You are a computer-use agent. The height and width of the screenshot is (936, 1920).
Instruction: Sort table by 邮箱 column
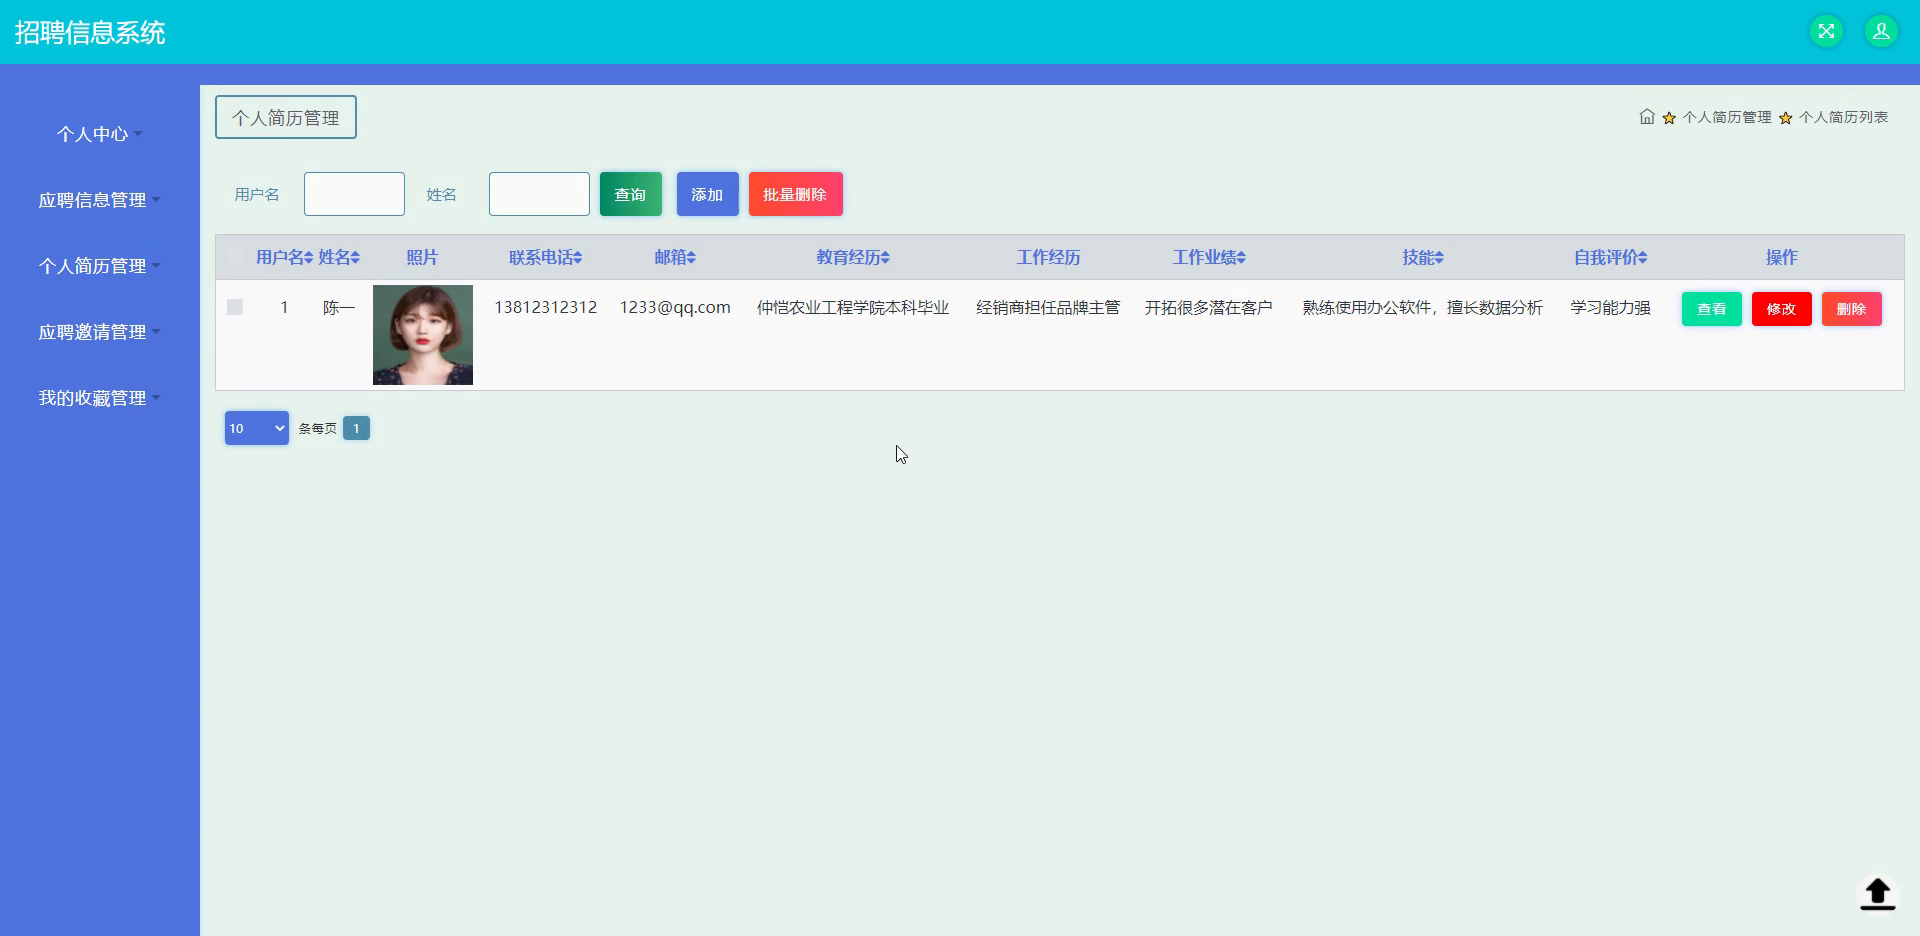(675, 257)
